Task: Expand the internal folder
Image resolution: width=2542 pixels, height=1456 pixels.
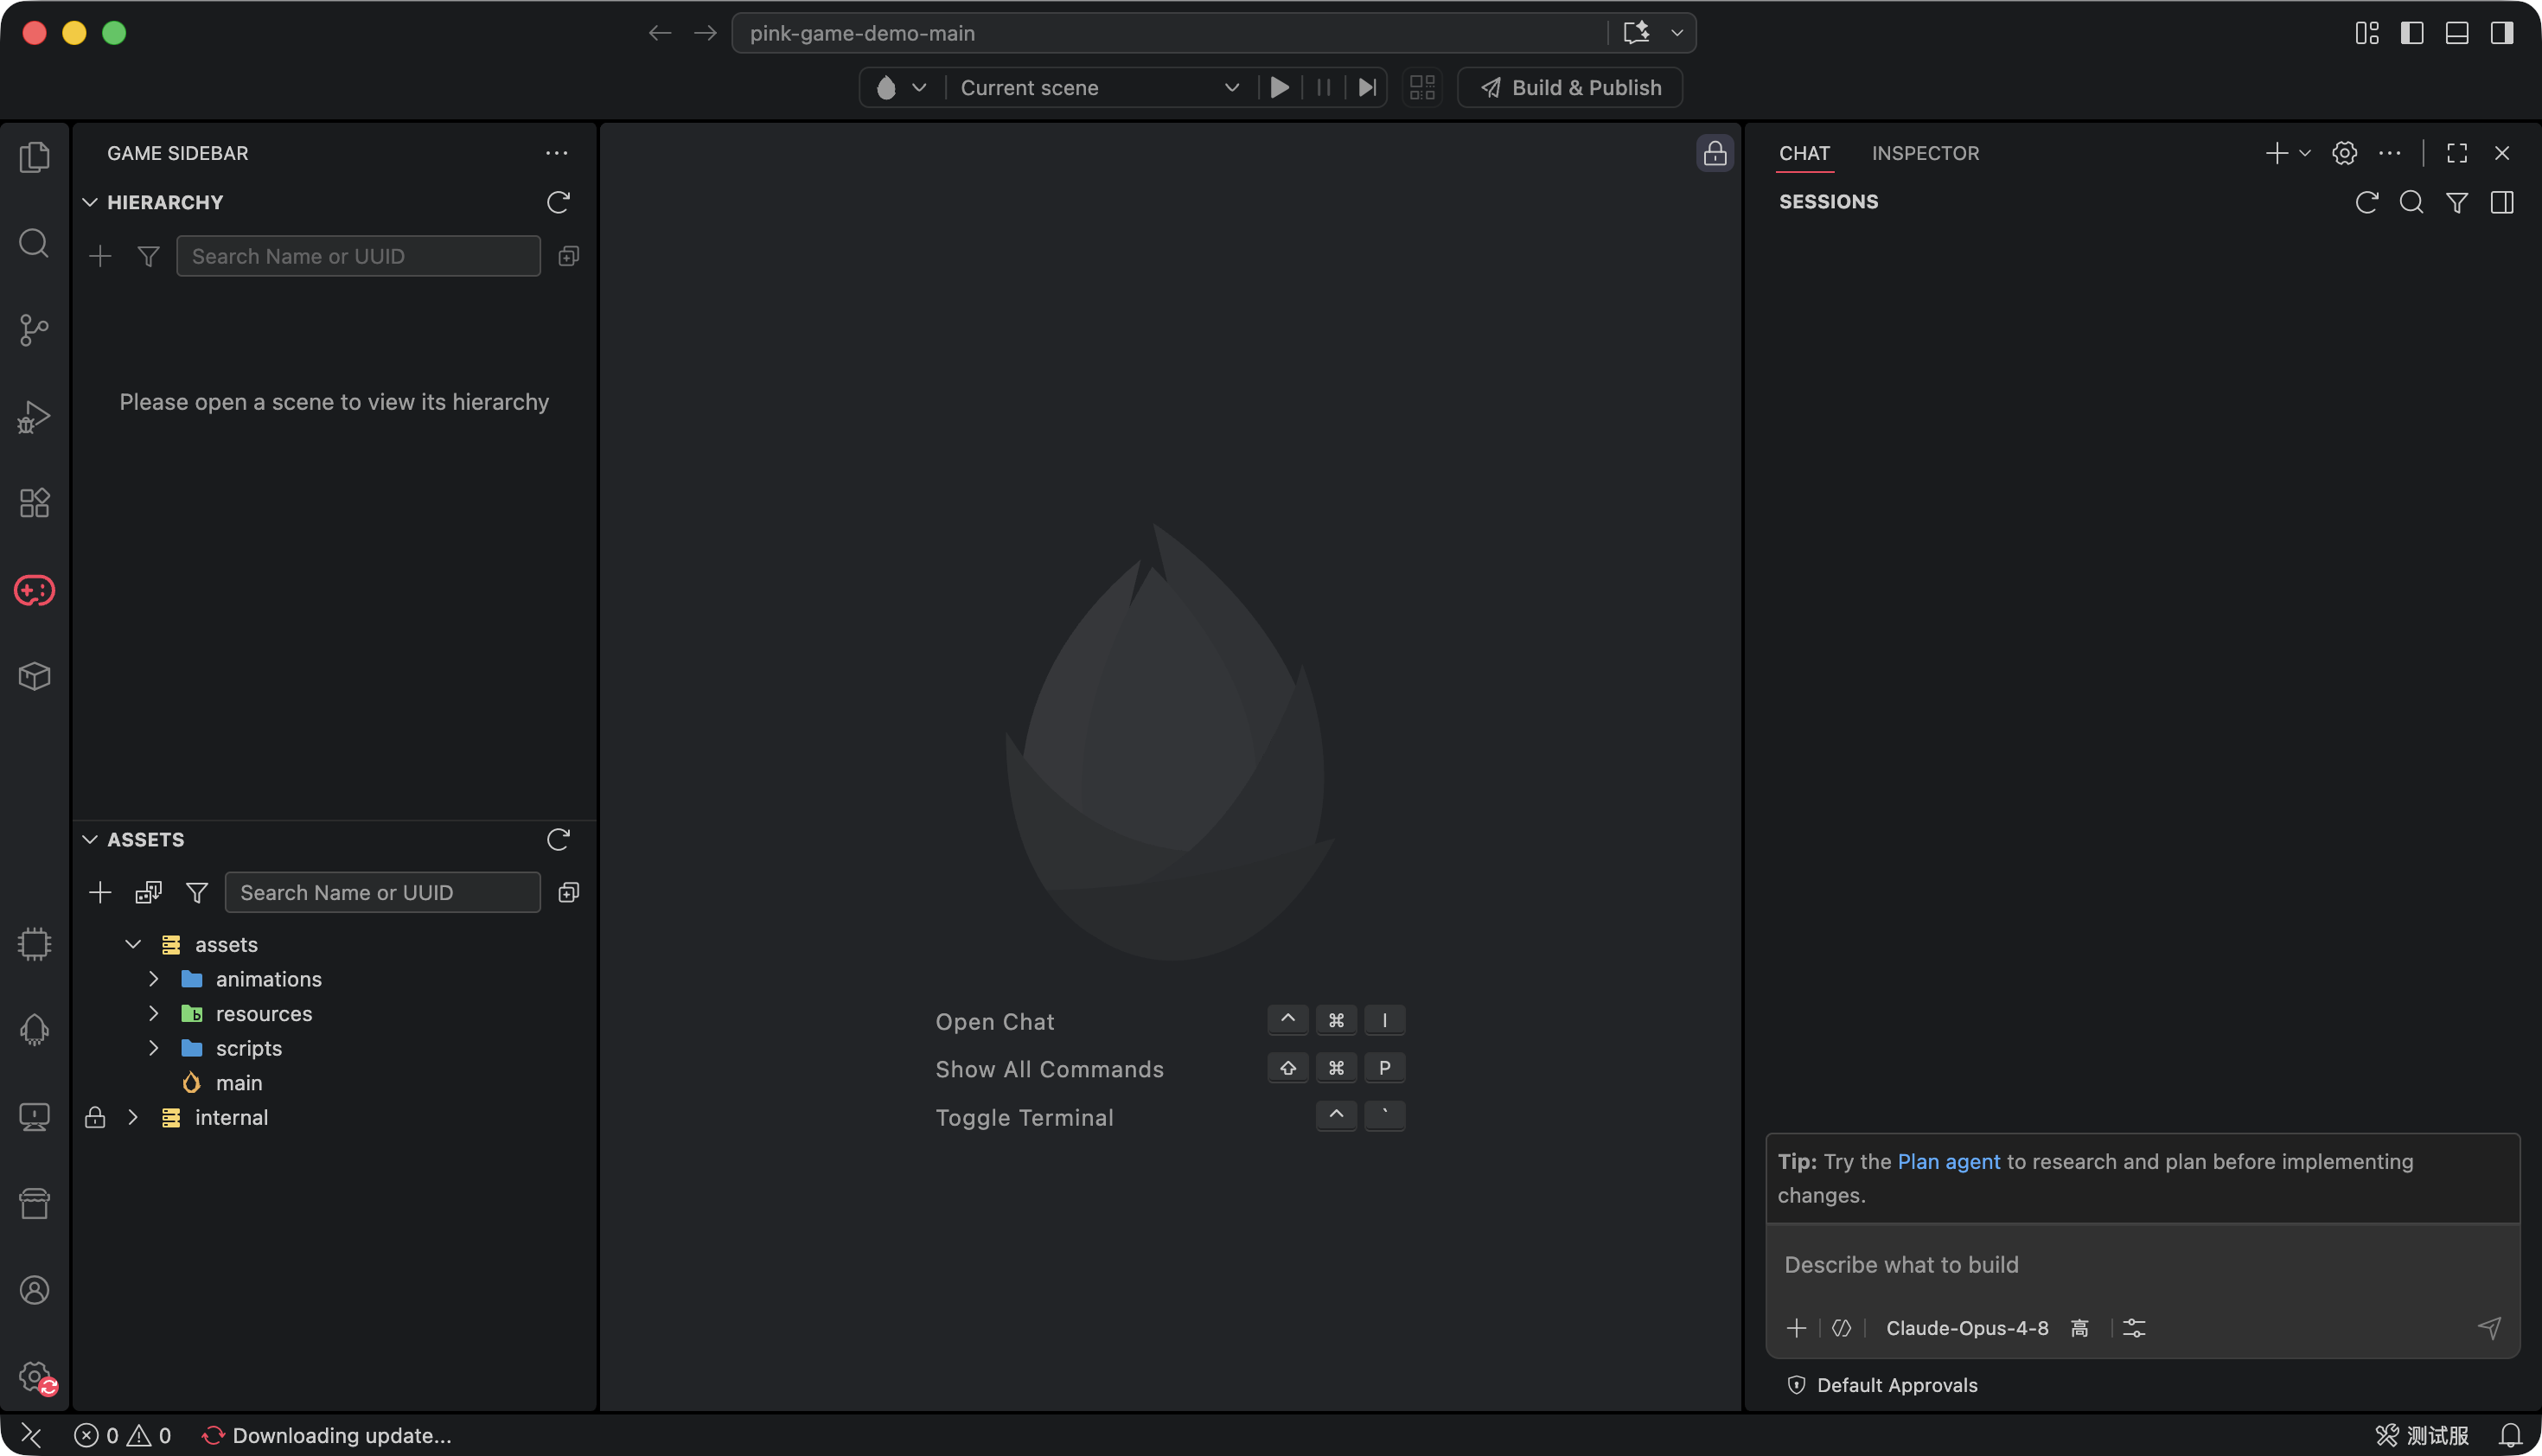Action: [x=133, y=1117]
